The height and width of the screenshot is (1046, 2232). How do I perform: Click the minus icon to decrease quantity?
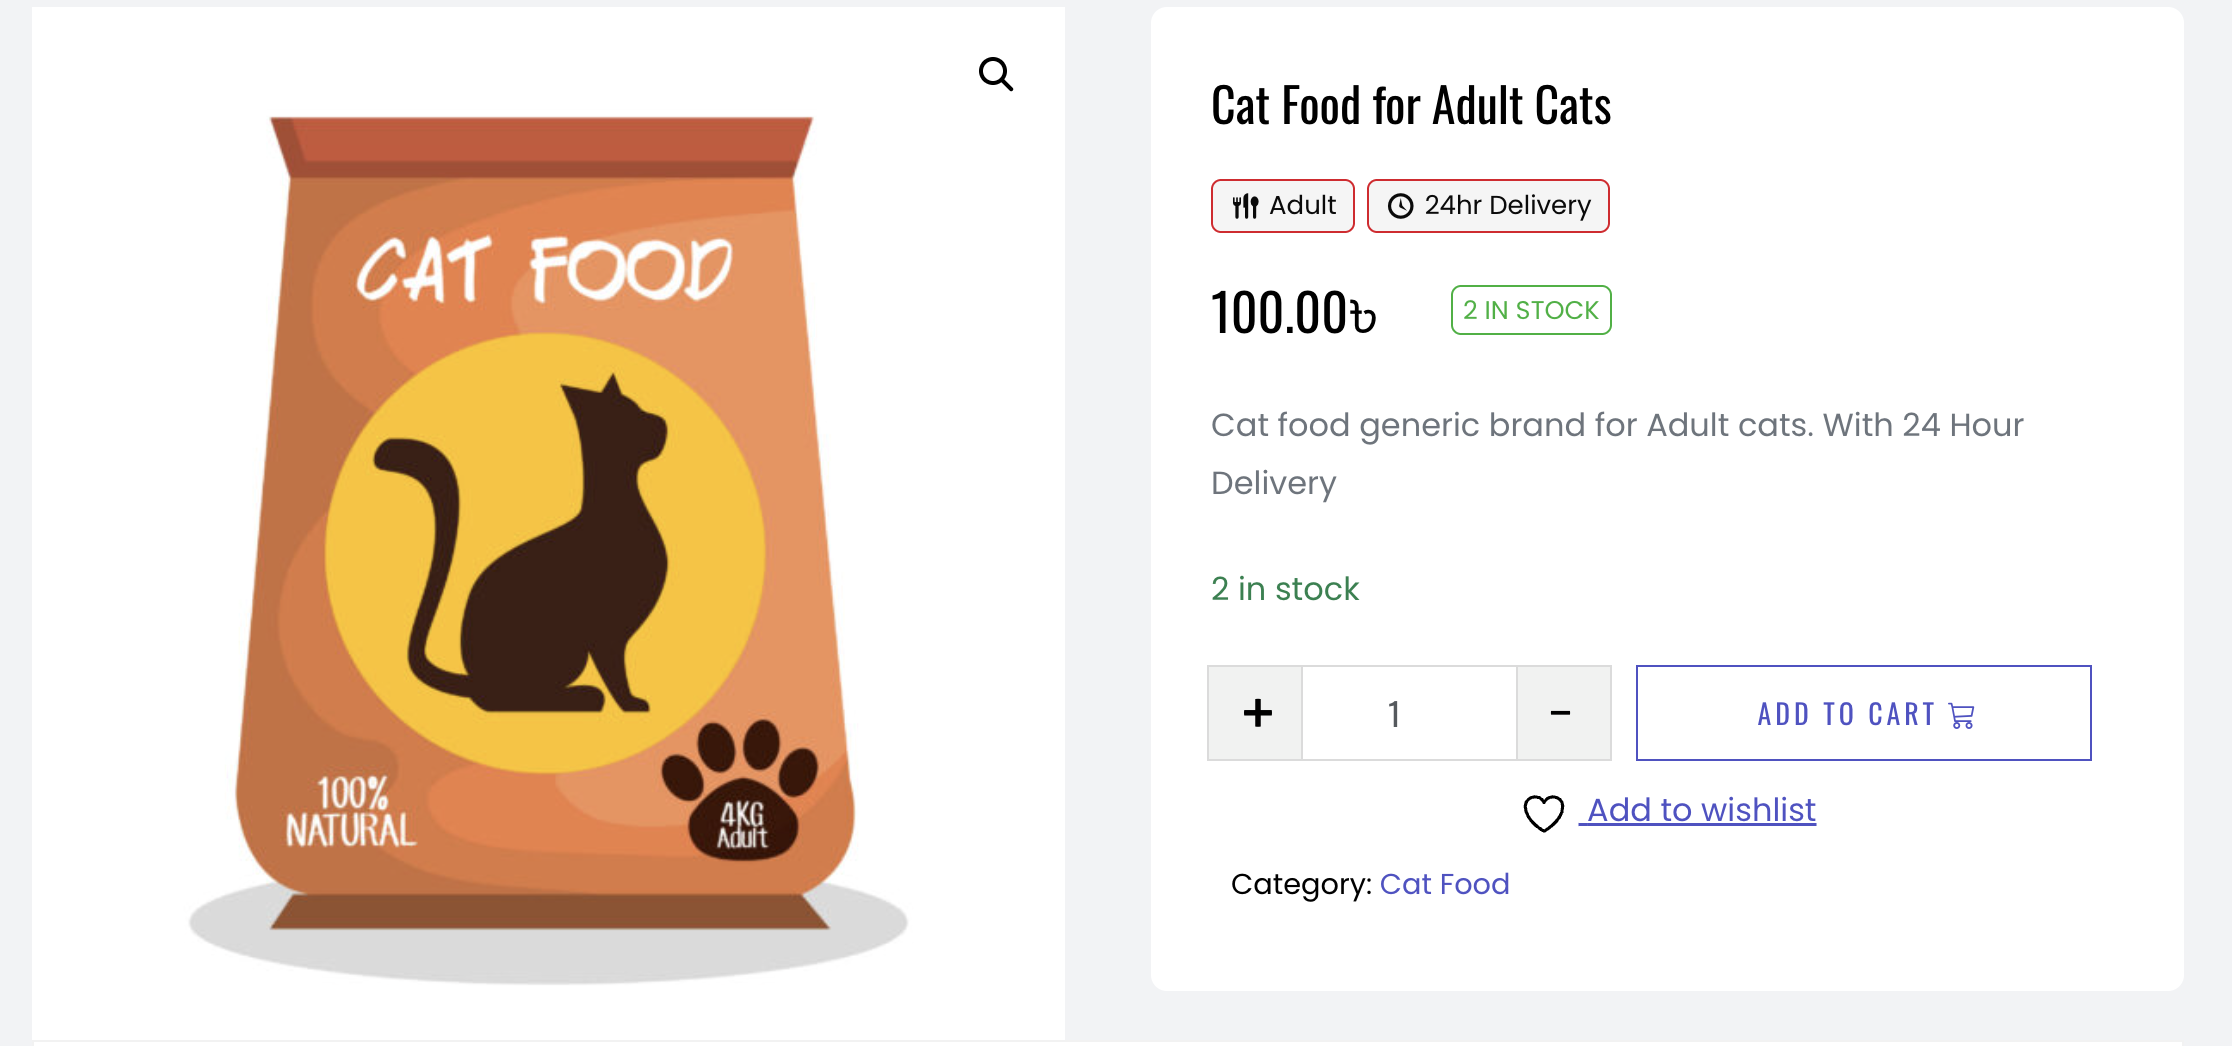(1560, 712)
